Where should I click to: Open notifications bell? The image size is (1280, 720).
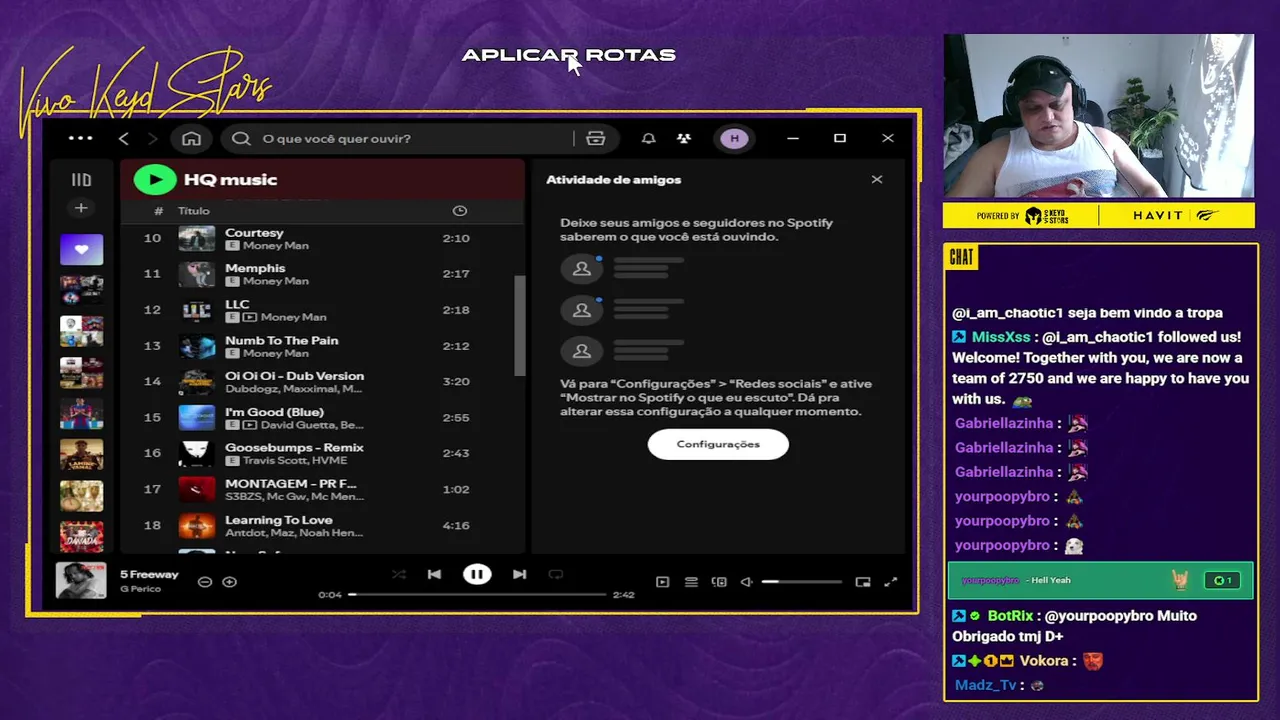(648, 138)
